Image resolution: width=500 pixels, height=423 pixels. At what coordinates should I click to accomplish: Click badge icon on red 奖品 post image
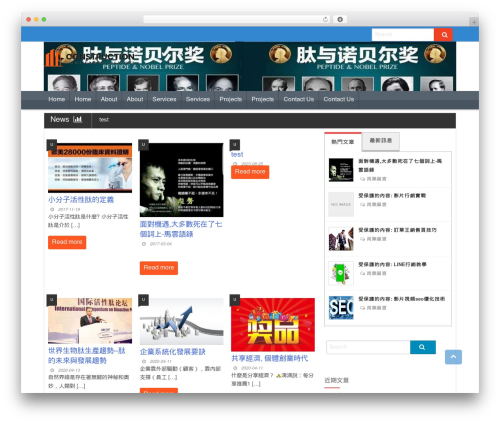(x=235, y=300)
